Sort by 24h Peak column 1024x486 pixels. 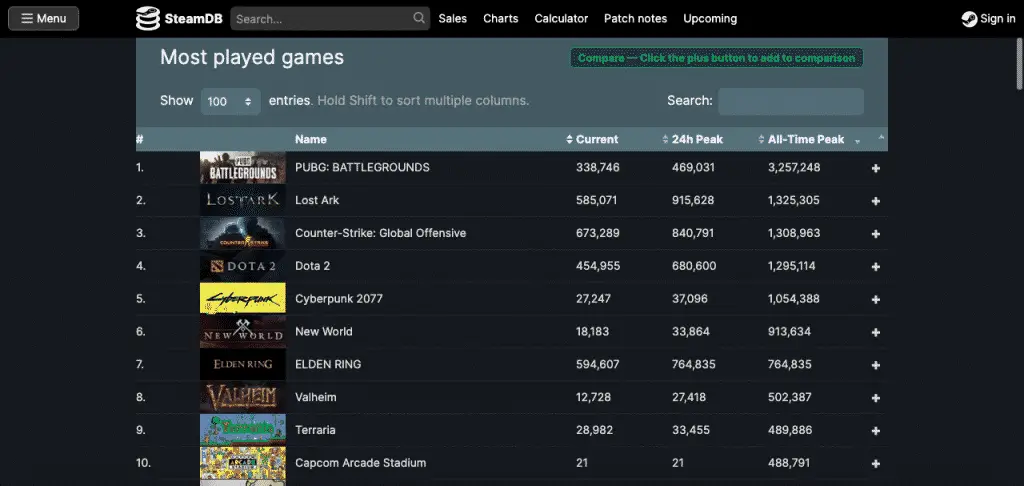[697, 139]
